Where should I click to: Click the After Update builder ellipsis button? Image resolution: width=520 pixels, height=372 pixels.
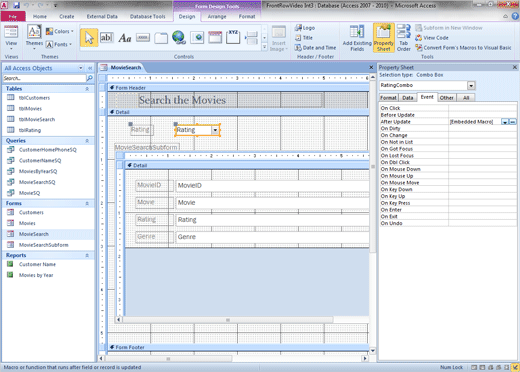513,122
